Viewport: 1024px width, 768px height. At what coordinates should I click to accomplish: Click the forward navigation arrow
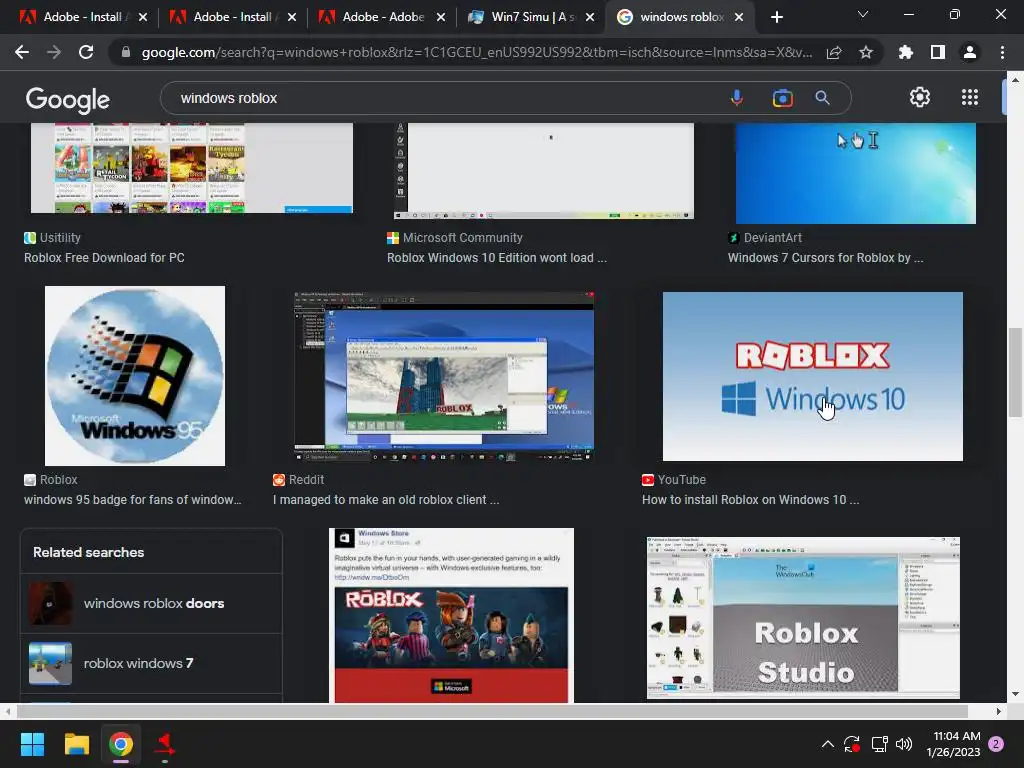coord(54,52)
